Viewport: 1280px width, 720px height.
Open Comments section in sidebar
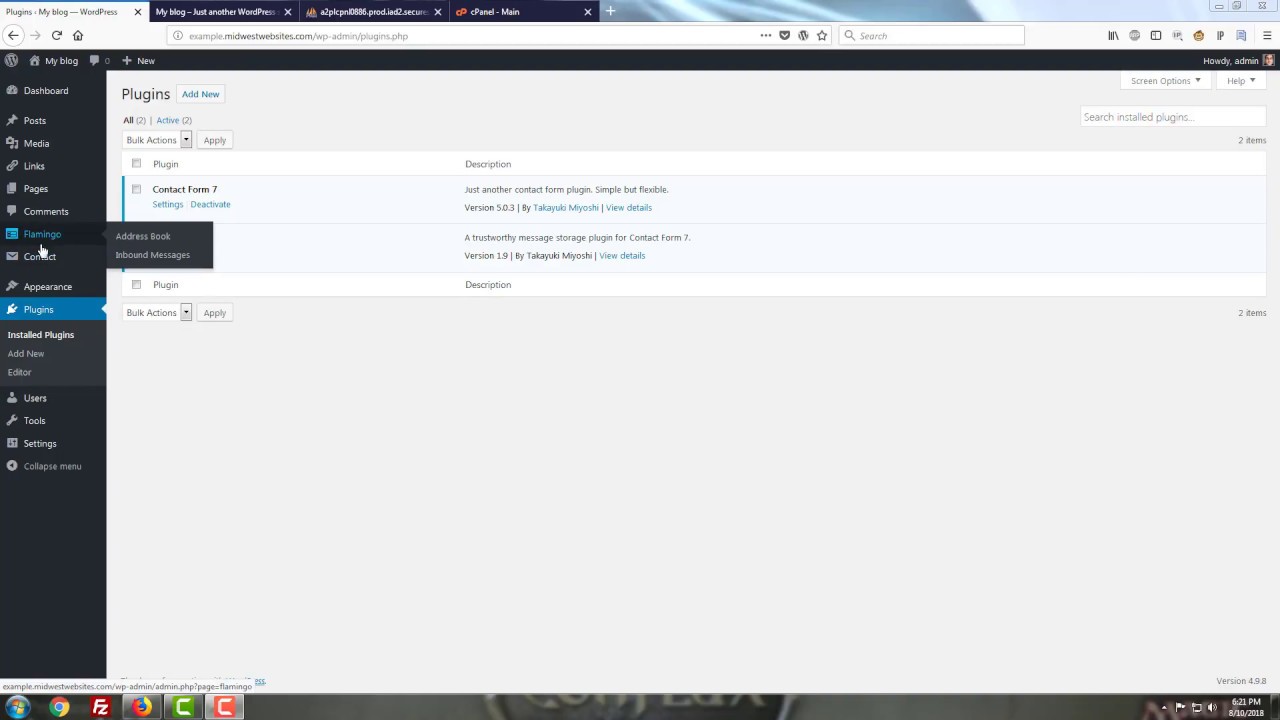46,212
